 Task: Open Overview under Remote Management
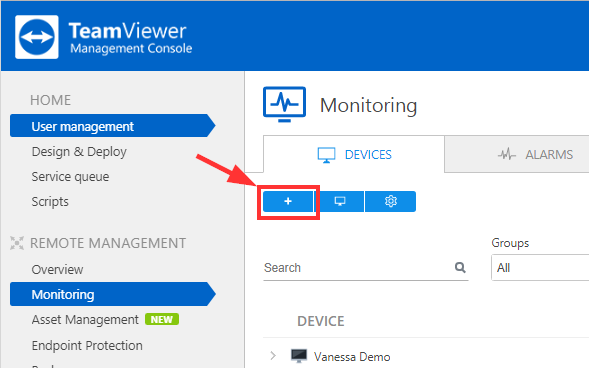(57, 270)
